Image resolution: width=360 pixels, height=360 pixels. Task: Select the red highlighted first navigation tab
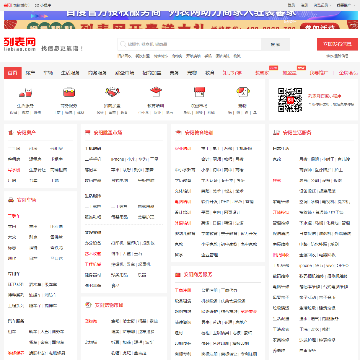13,73
